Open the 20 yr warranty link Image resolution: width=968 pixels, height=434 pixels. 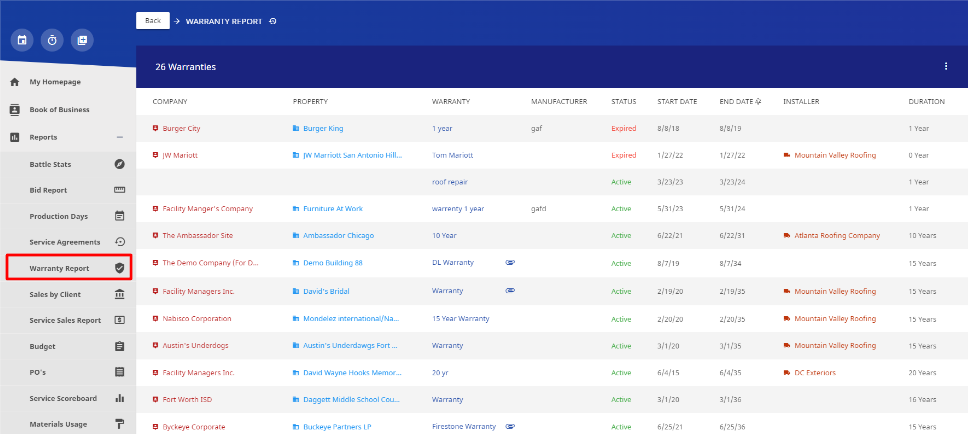tap(441, 373)
